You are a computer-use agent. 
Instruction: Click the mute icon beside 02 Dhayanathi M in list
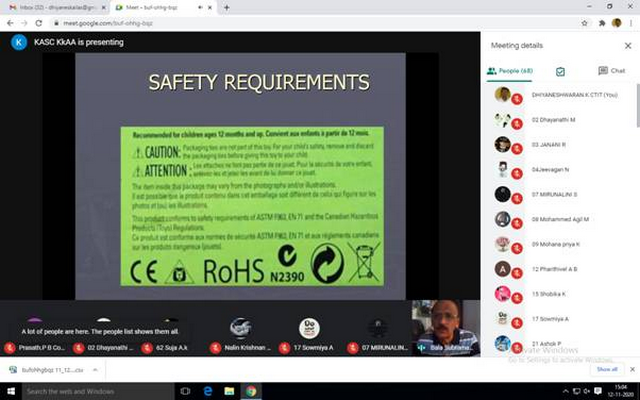517,124
